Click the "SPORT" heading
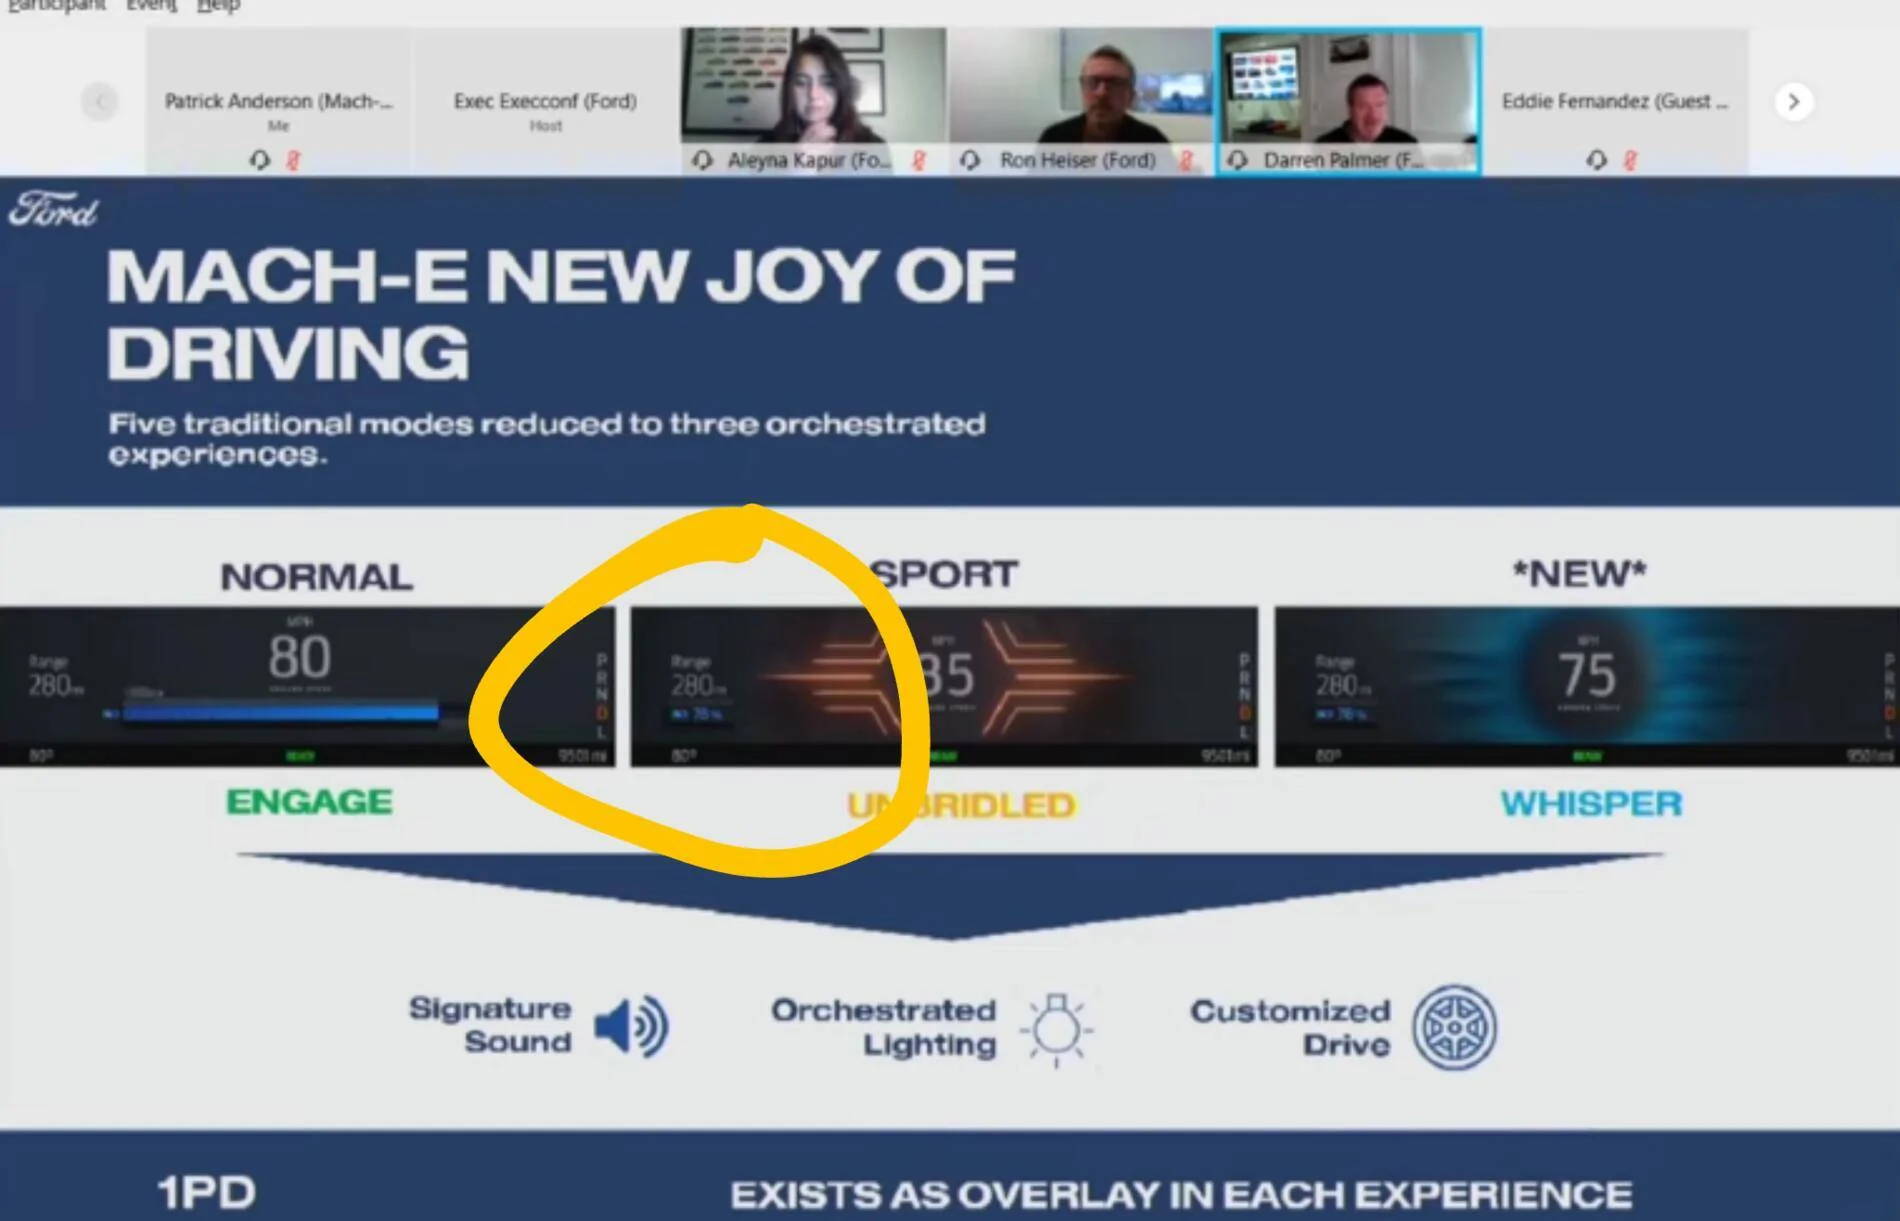 pyautogui.click(x=944, y=574)
